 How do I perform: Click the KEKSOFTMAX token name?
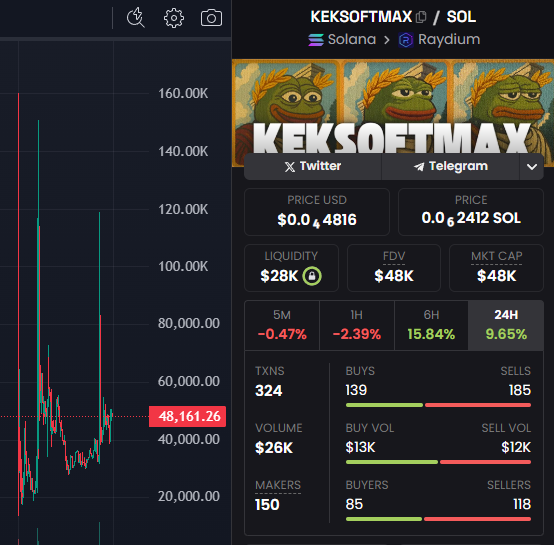pyautogui.click(x=361, y=17)
